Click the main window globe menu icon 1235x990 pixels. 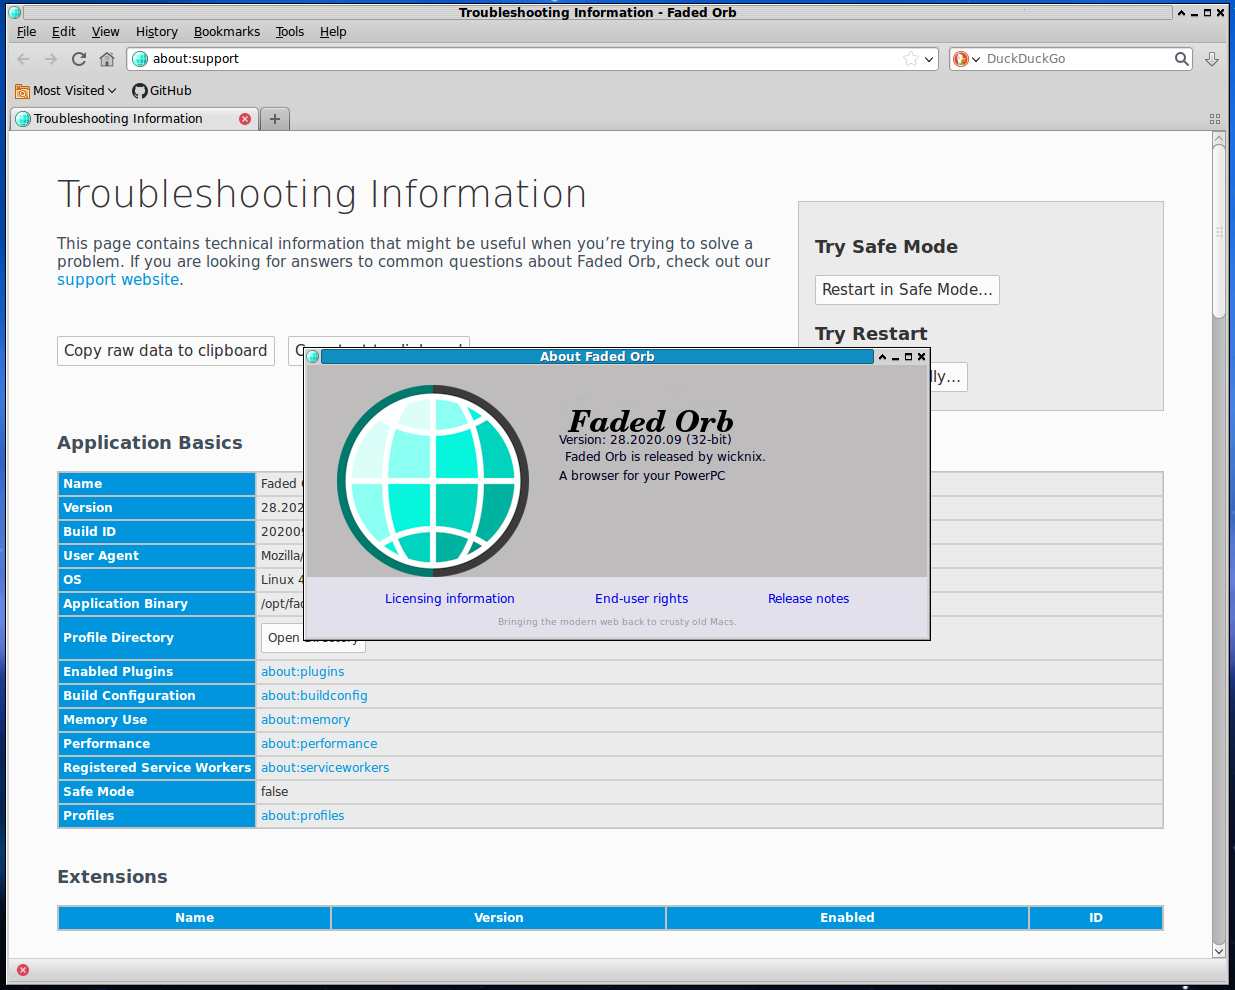(14, 13)
